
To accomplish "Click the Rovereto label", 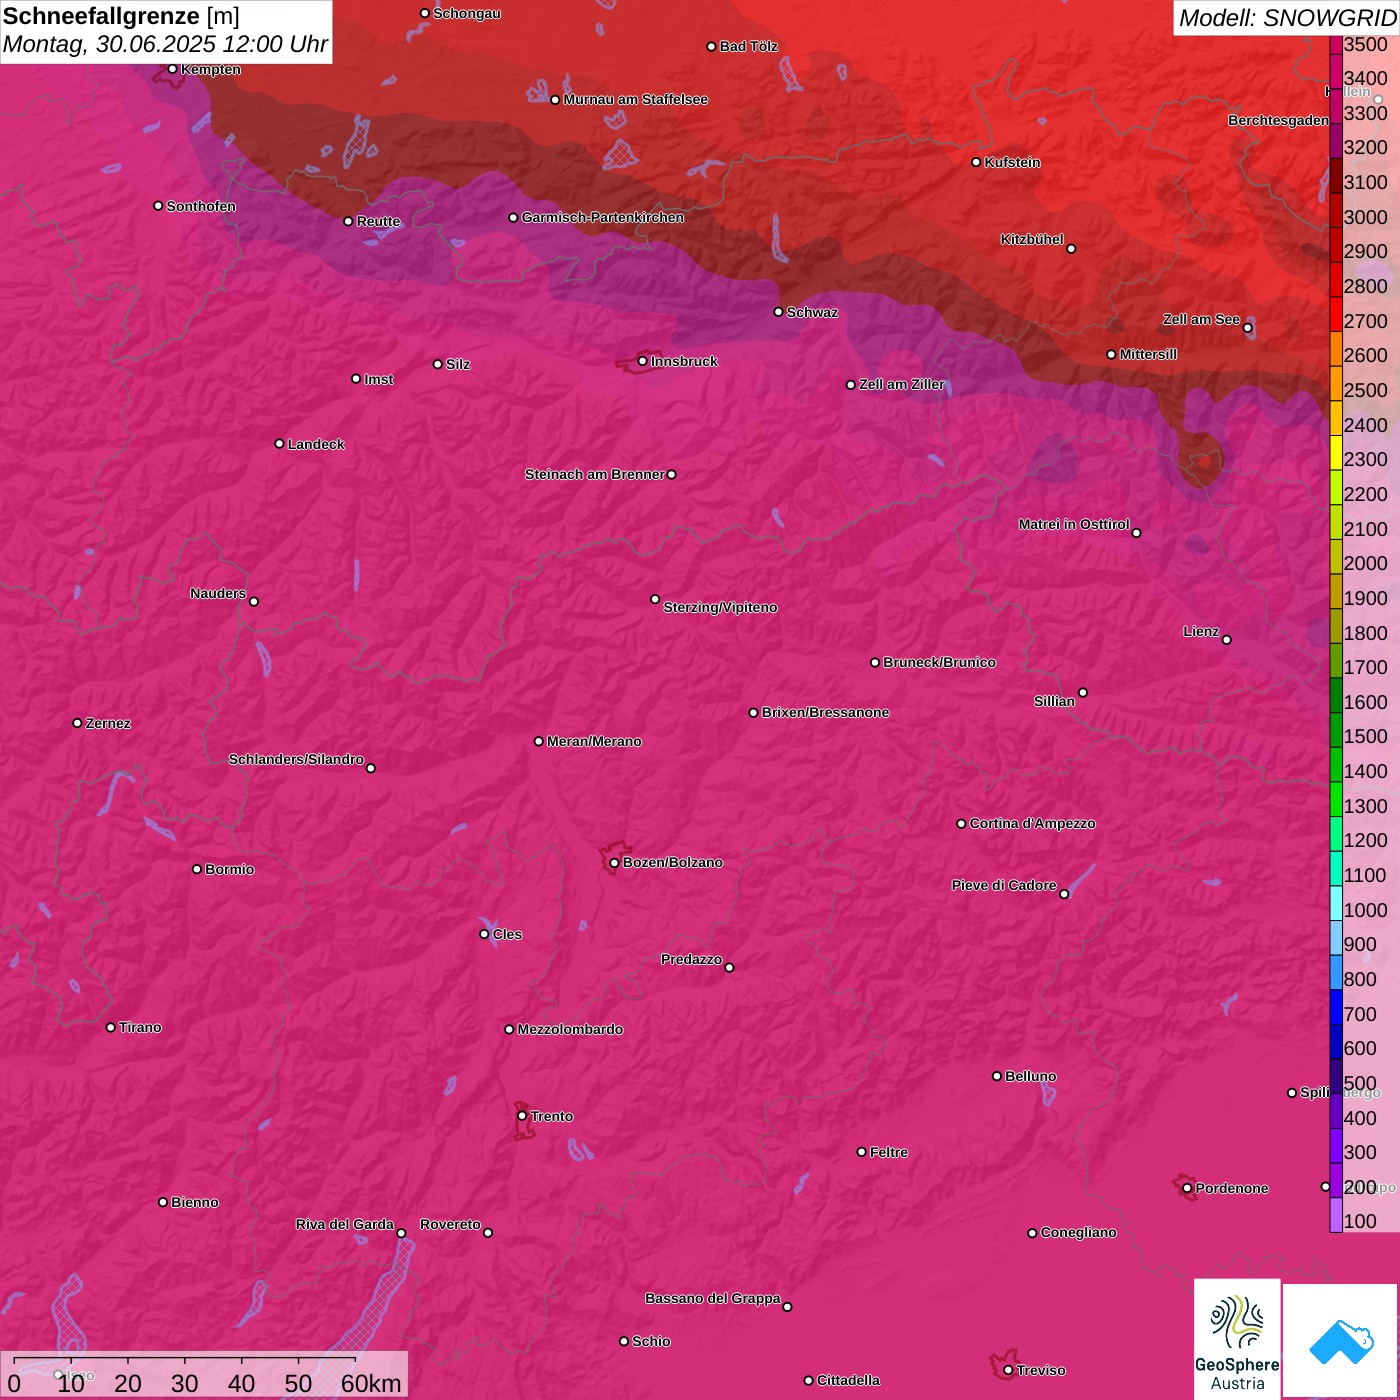I will coord(450,1224).
